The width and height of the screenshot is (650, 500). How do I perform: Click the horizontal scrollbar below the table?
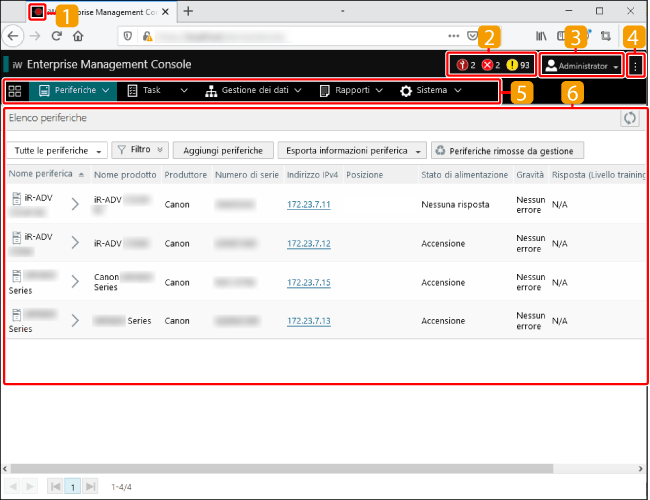click(x=300, y=467)
